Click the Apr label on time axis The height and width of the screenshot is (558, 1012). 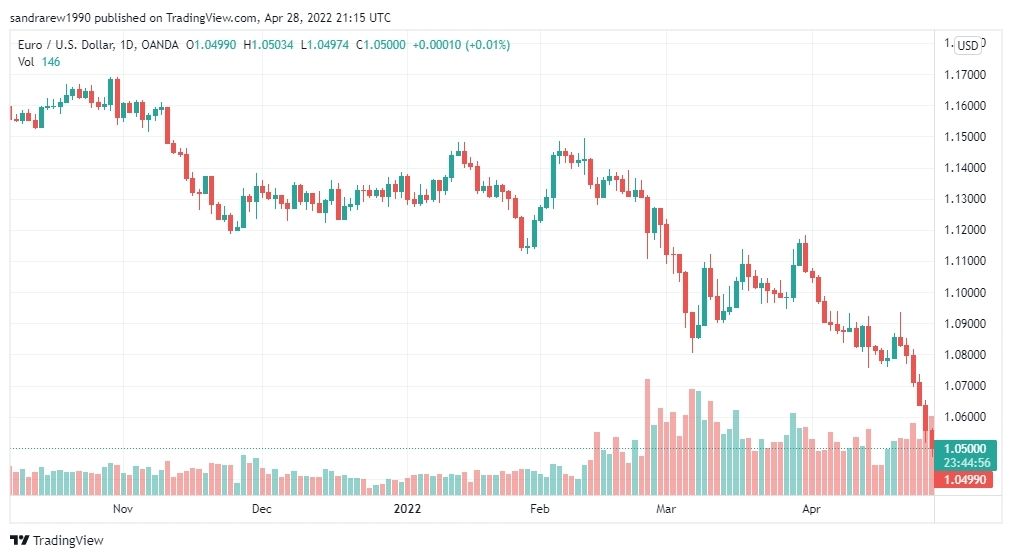(x=811, y=509)
